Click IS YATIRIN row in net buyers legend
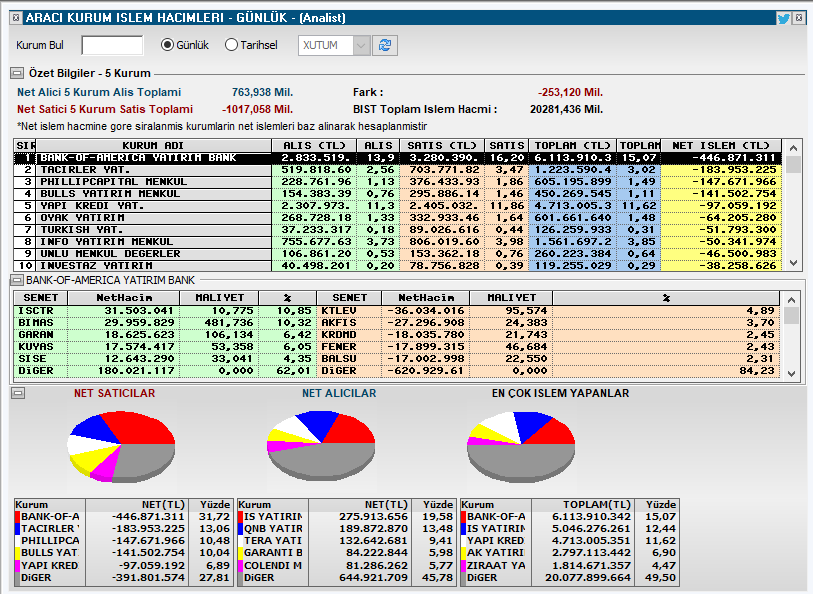 click(346, 517)
